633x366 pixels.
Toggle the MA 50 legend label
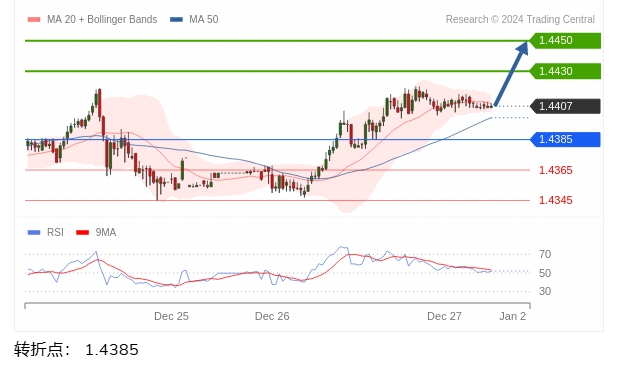204,19
